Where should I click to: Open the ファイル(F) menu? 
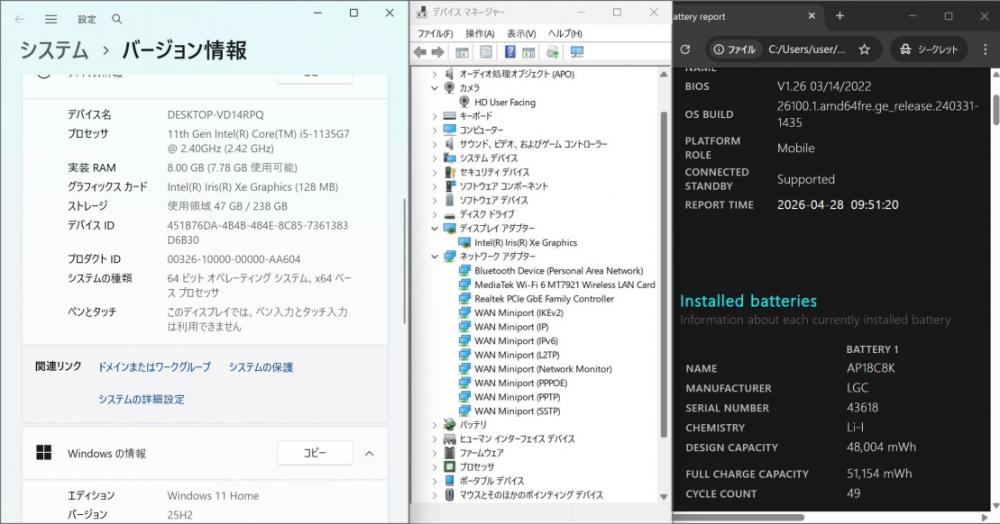click(435, 33)
